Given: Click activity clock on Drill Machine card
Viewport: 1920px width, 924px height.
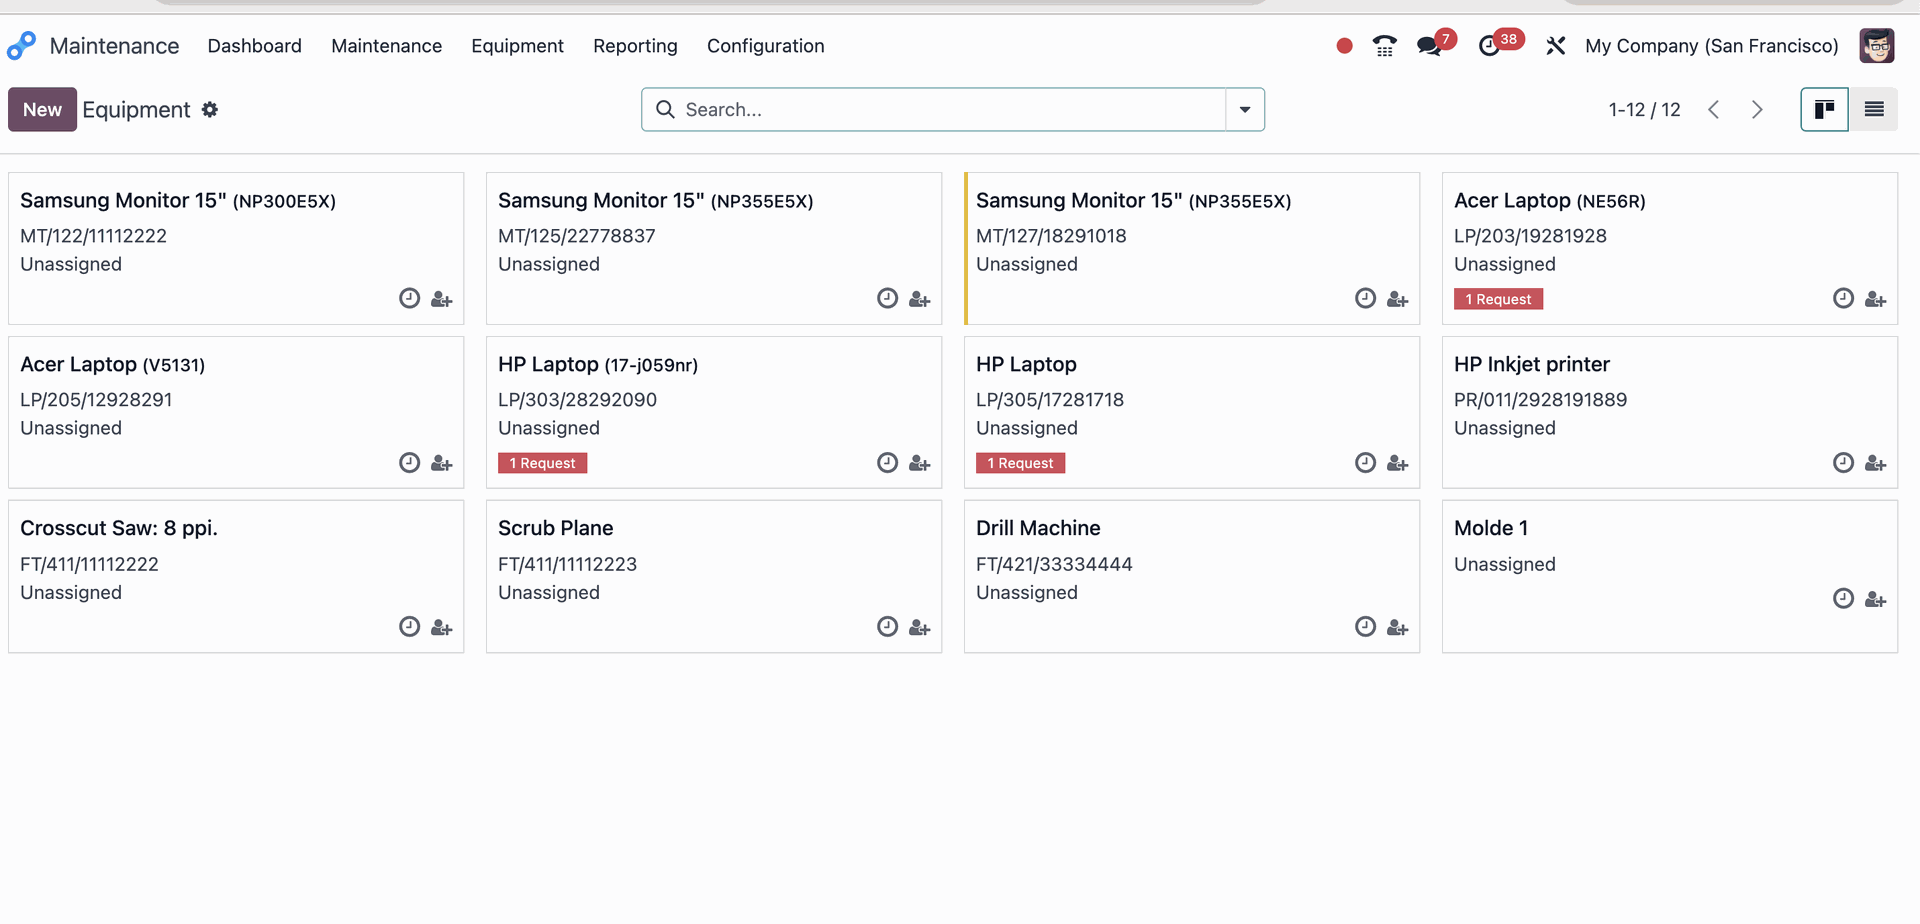Looking at the screenshot, I should coord(1365,626).
